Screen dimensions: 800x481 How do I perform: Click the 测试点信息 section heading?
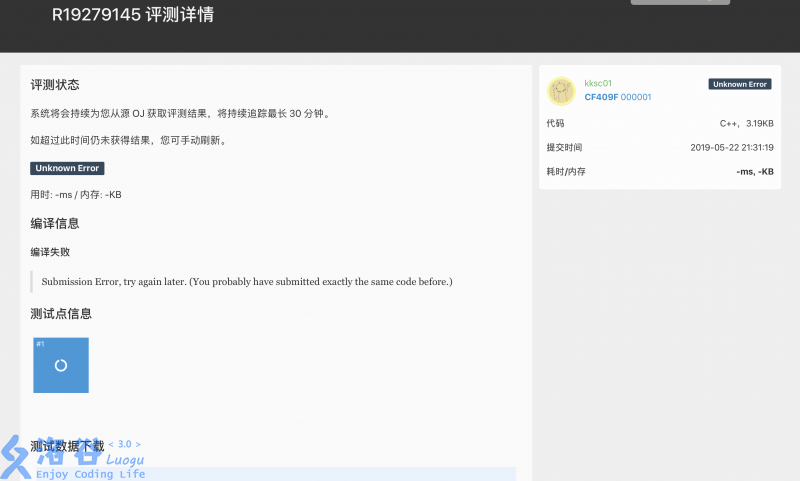[x=61, y=313]
